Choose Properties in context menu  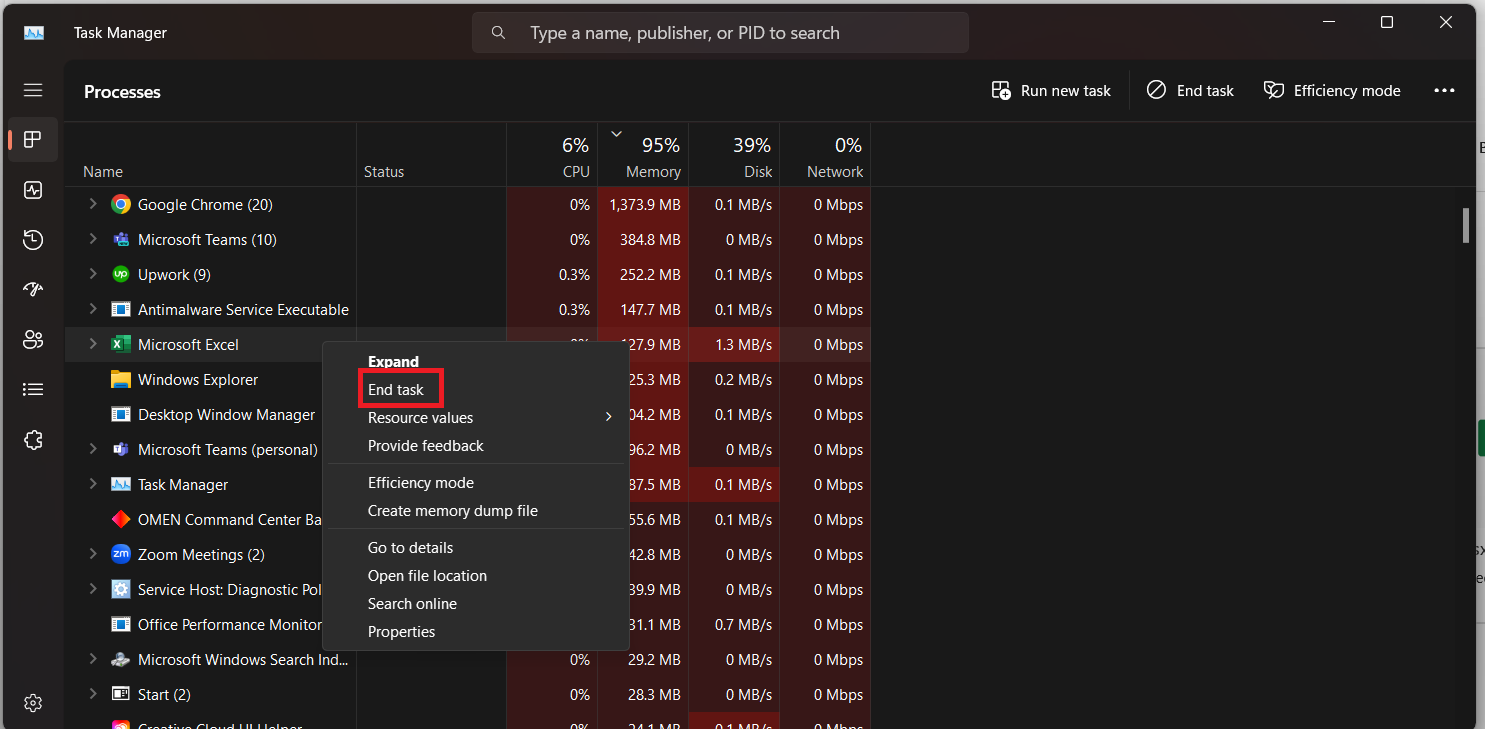coord(474,632)
